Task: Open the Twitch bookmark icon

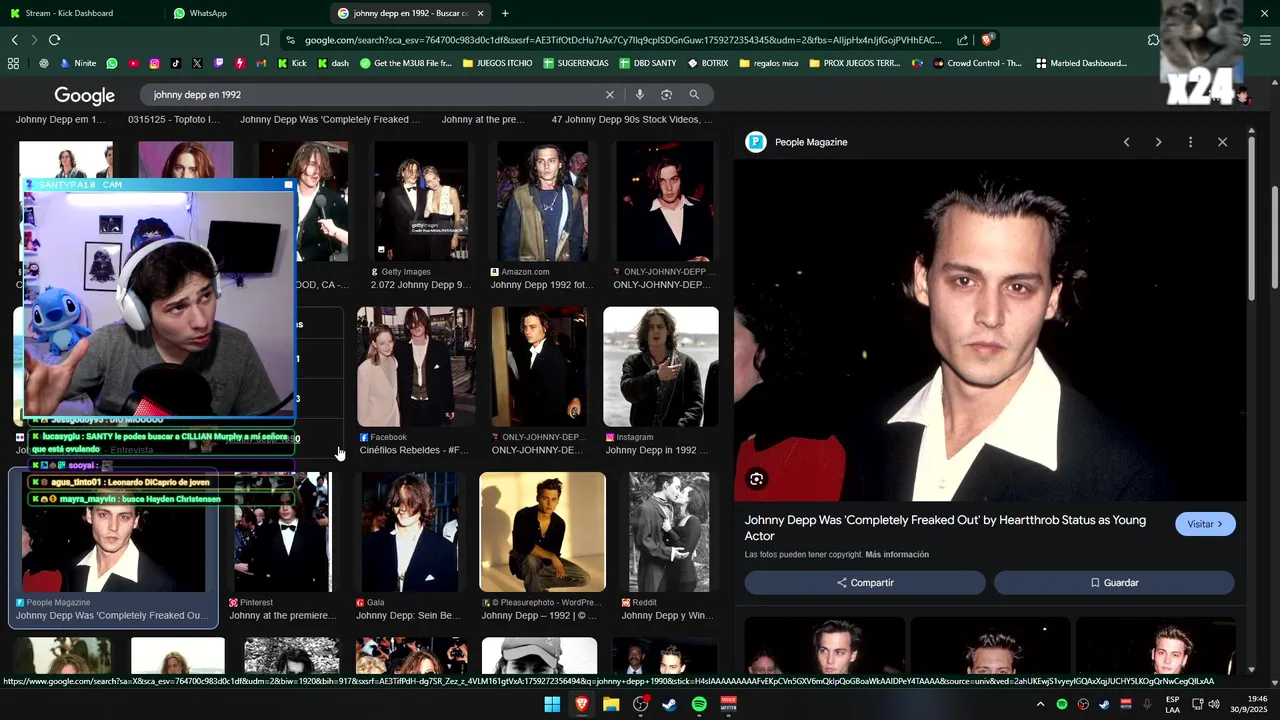Action: tap(219, 63)
